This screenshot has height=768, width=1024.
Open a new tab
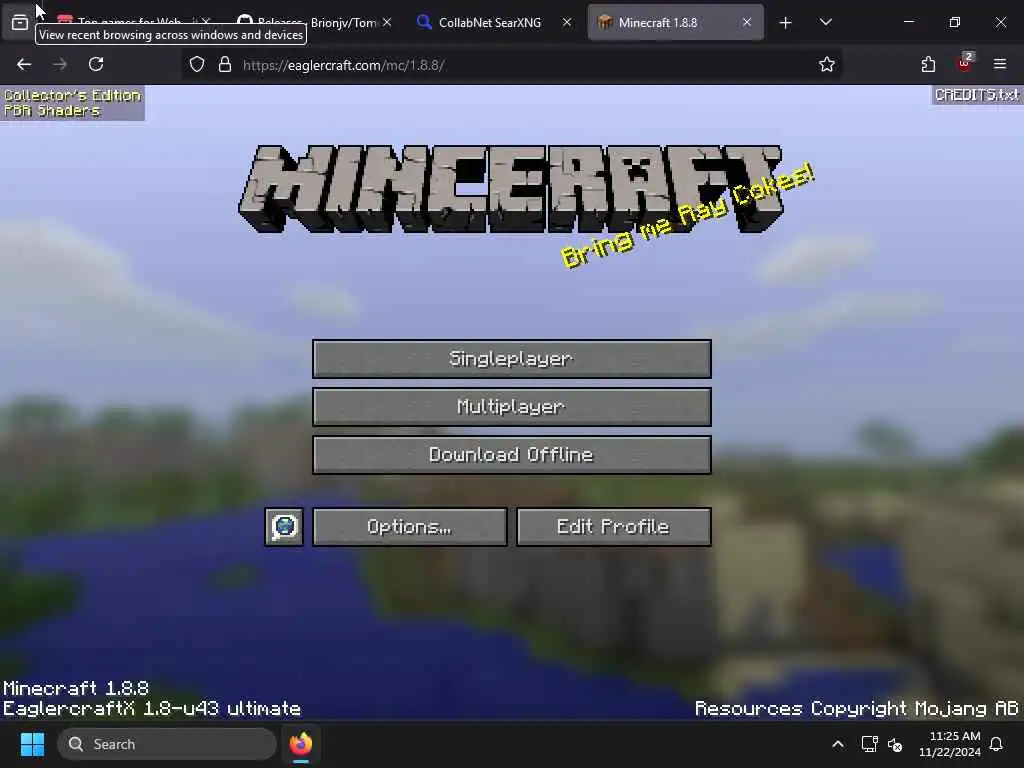786,23
